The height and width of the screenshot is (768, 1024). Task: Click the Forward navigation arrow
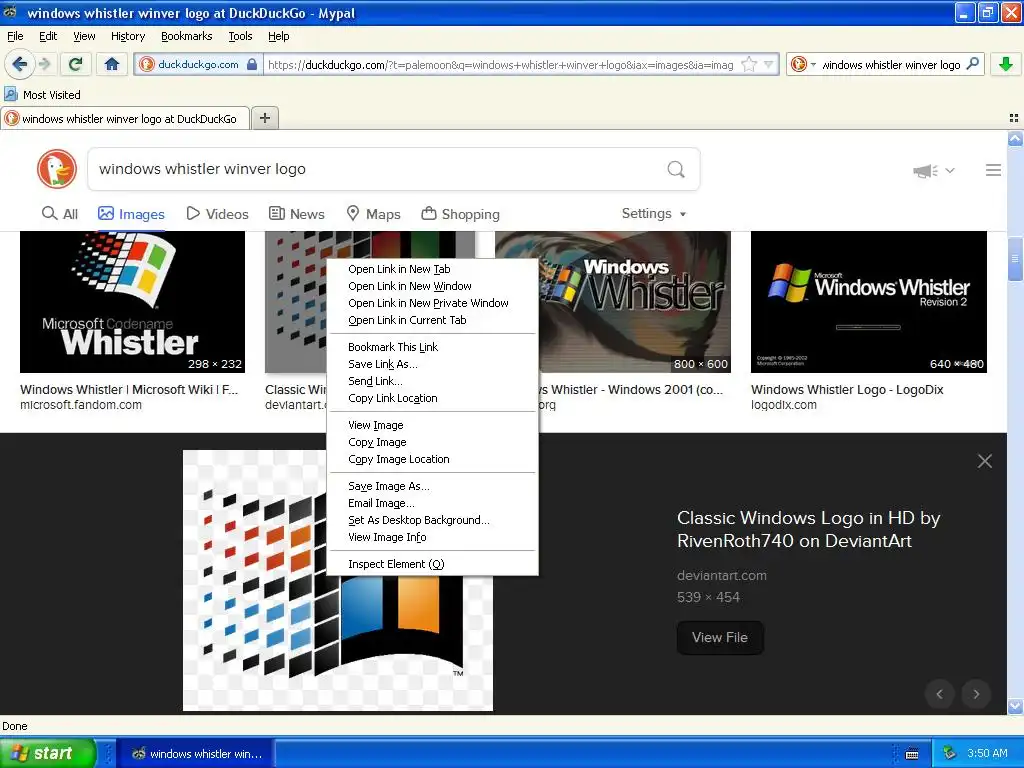[45, 64]
